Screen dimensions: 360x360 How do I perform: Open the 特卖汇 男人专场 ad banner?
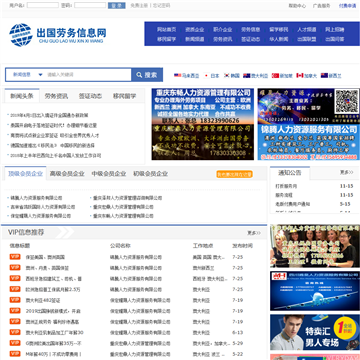click(315, 332)
